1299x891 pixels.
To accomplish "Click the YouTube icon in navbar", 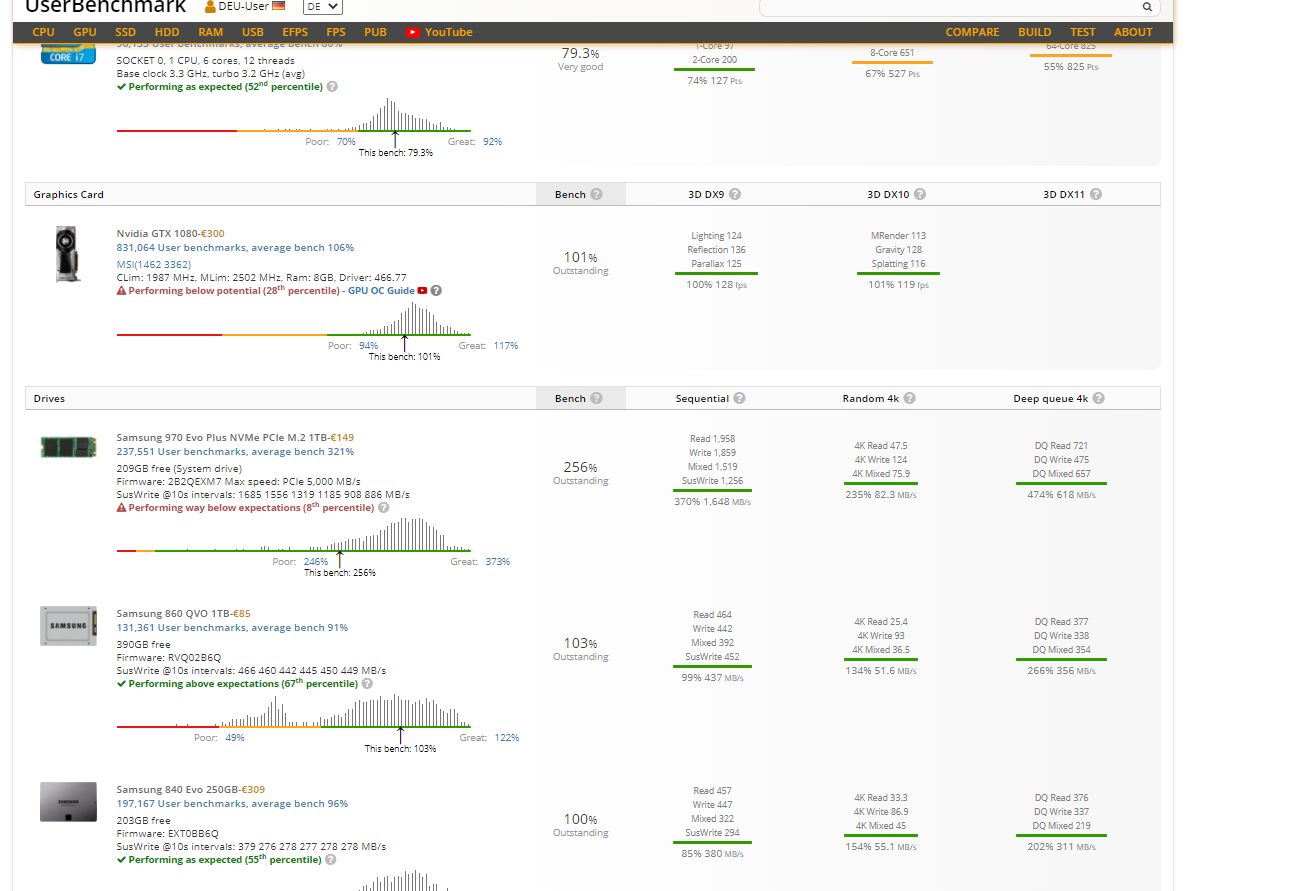I will (412, 32).
